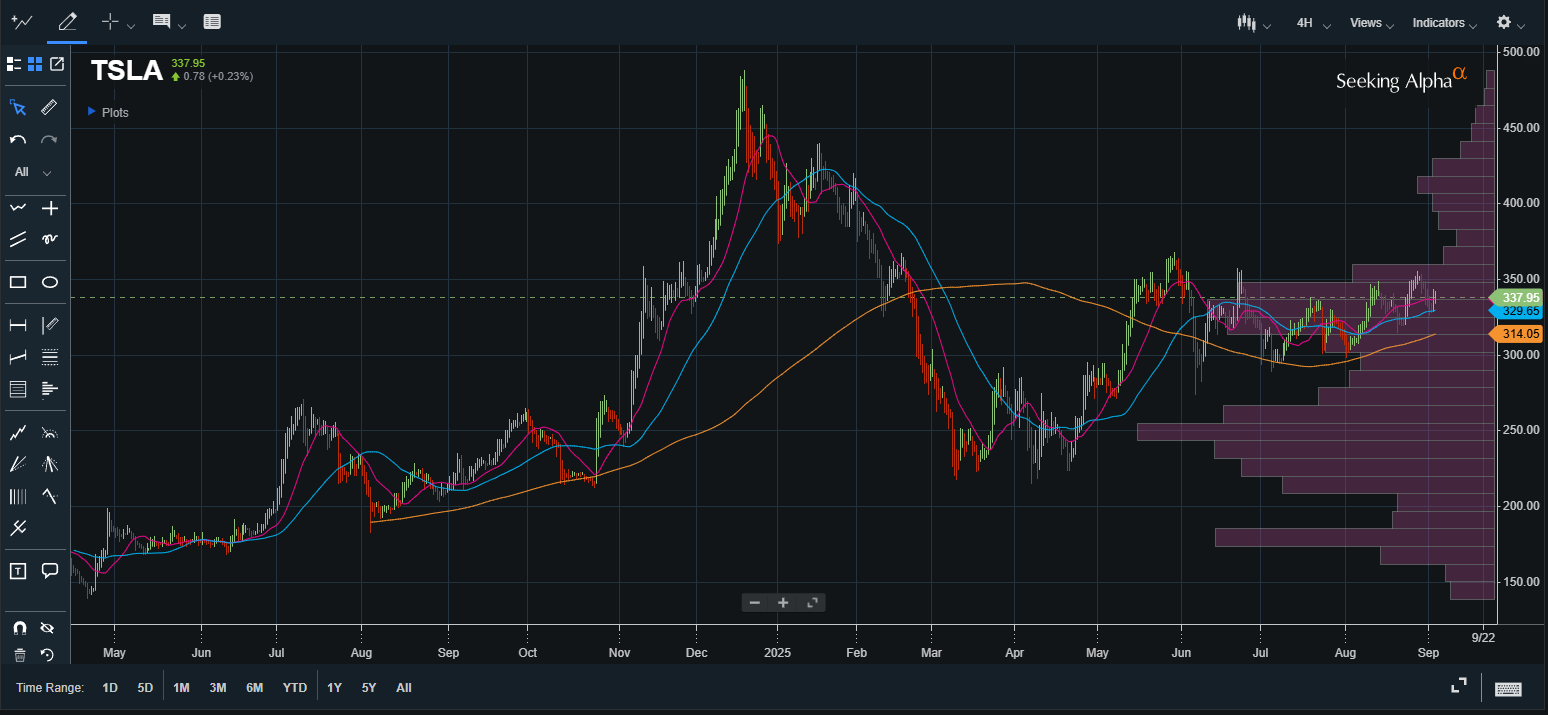This screenshot has height=715, width=1548.
Task: Select the ruler measure tool
Action: tap(49, 107)
